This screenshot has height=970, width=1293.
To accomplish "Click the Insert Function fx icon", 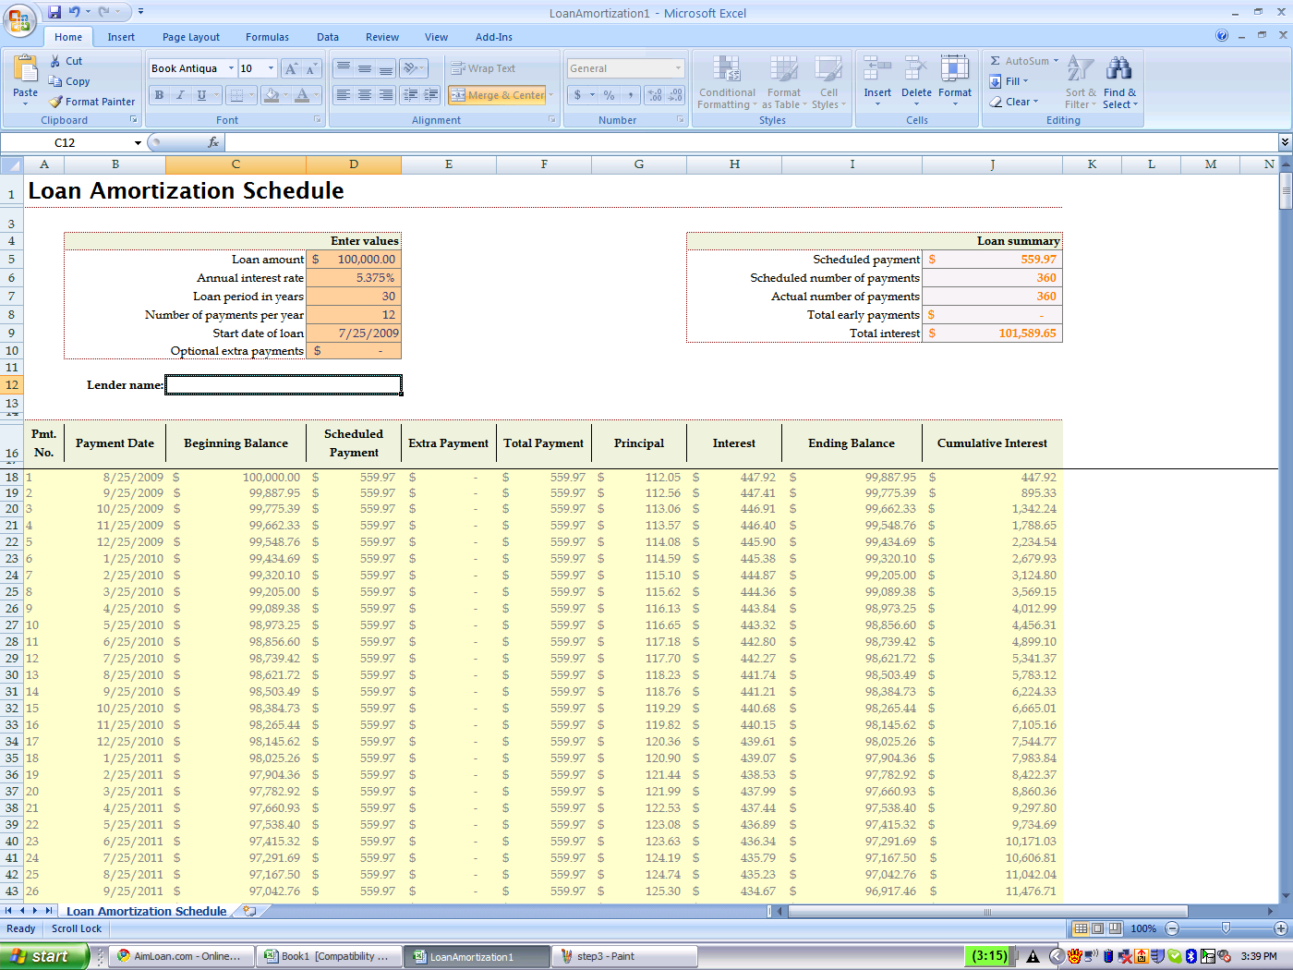I will point(211,142).
